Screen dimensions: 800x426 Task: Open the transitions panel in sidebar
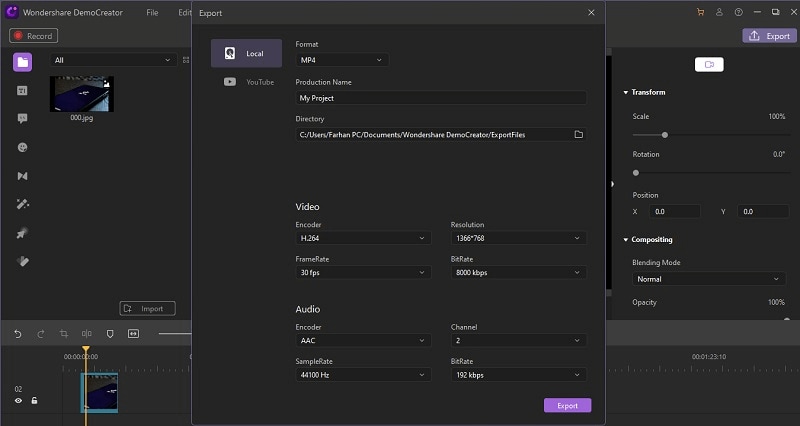[x=22, y=175]
